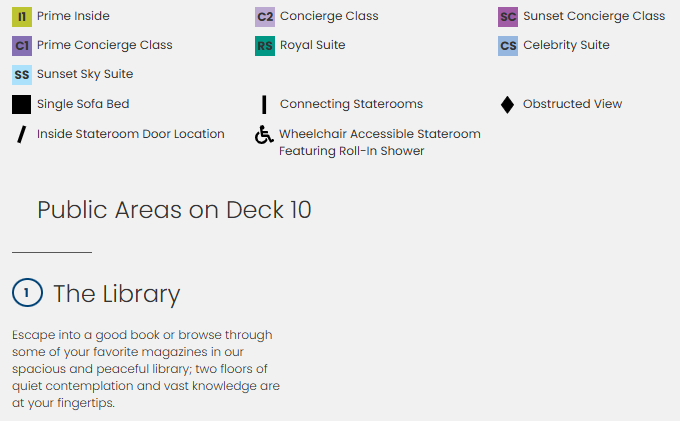Click the wheelchair accessible stateroom icon
The image size is (680, 421).
point(264,135)
